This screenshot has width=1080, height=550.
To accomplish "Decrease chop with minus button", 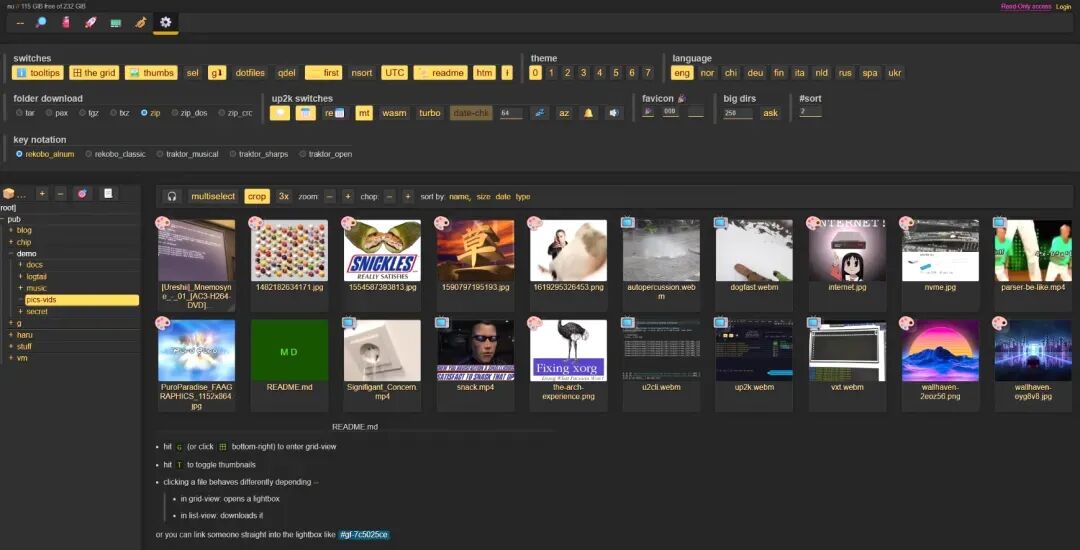I will coord(390,196).
